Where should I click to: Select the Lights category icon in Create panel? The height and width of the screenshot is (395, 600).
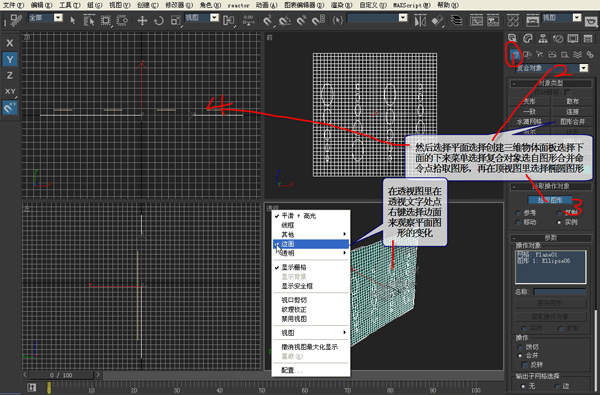coord(540,55)
